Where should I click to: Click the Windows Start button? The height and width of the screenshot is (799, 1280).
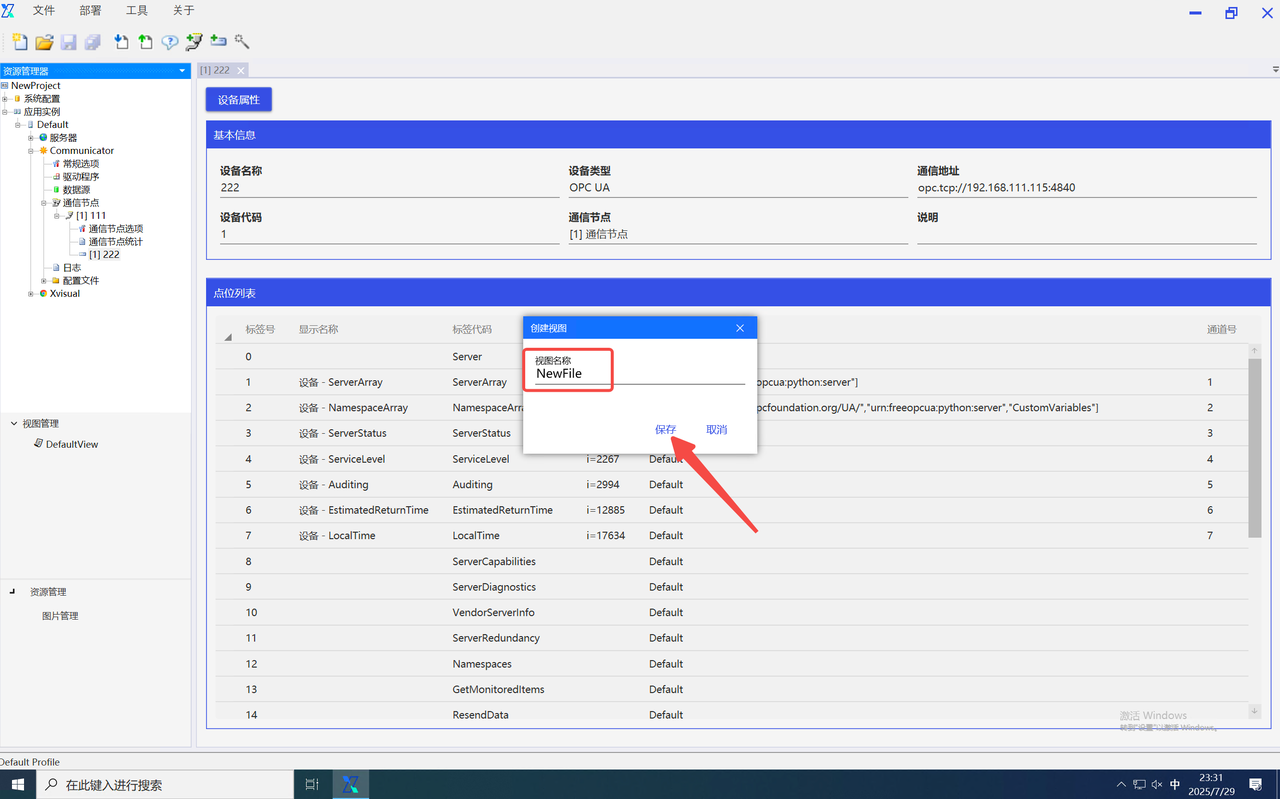(x=18, y=785)
